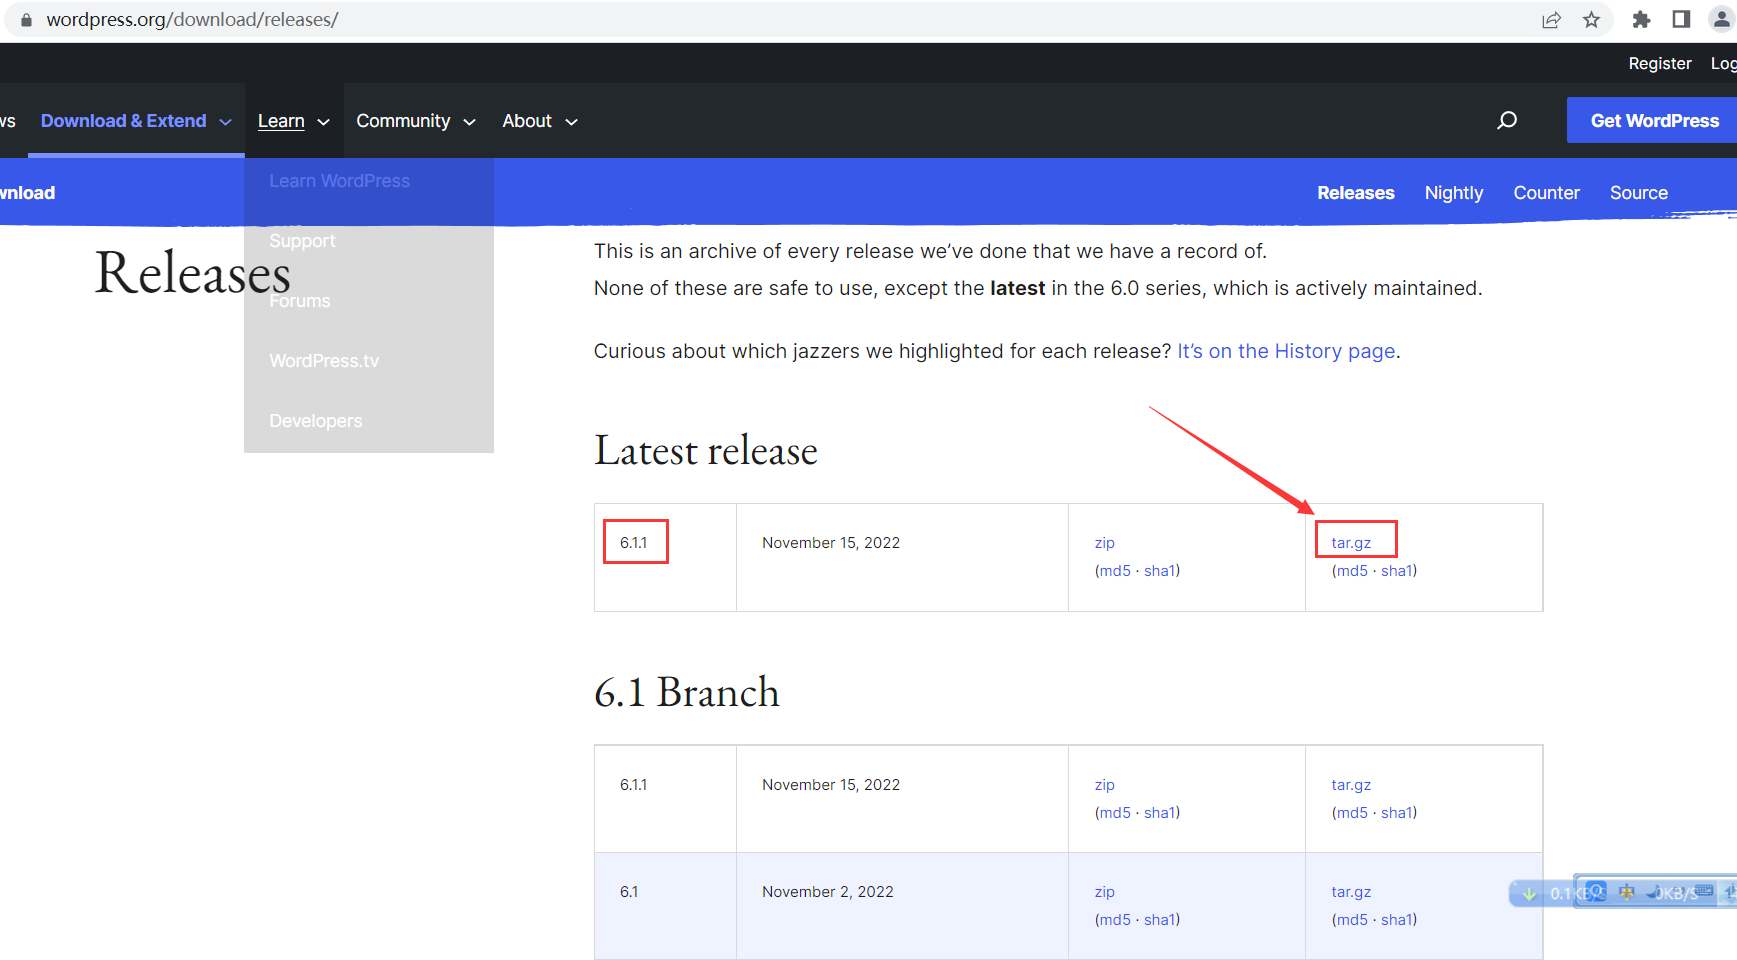The image size is (1737, 960).
Task: Choose Support in the Learn submenu
Action: [x=302, y=241]
